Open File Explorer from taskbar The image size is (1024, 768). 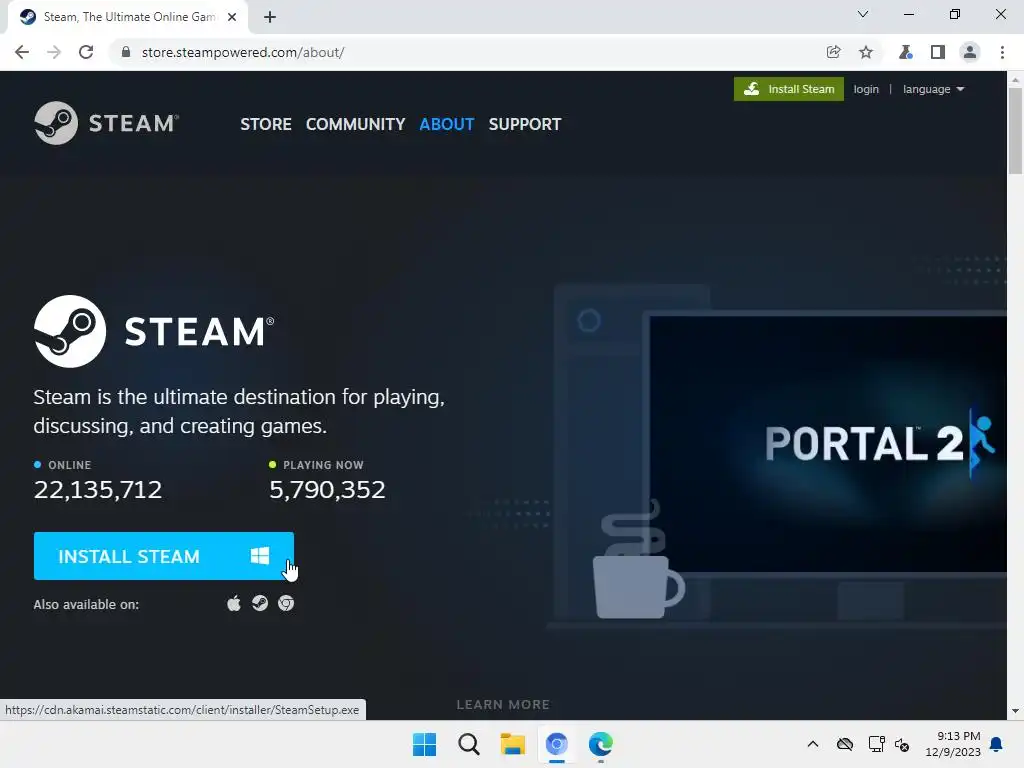513,744
